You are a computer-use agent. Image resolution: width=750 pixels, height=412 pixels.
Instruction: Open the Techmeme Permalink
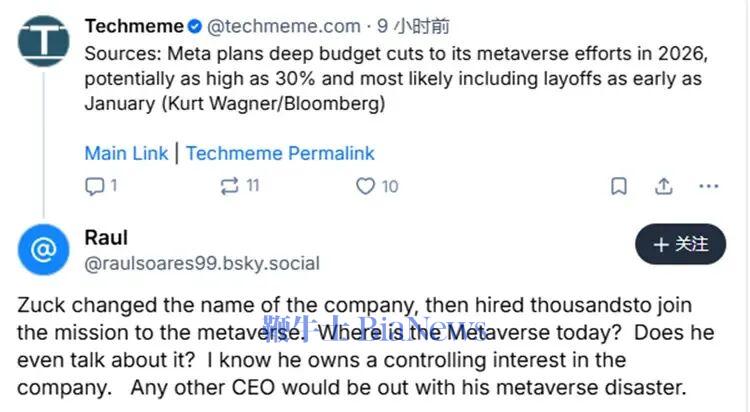pyautogui.click(x=280, y=153)
